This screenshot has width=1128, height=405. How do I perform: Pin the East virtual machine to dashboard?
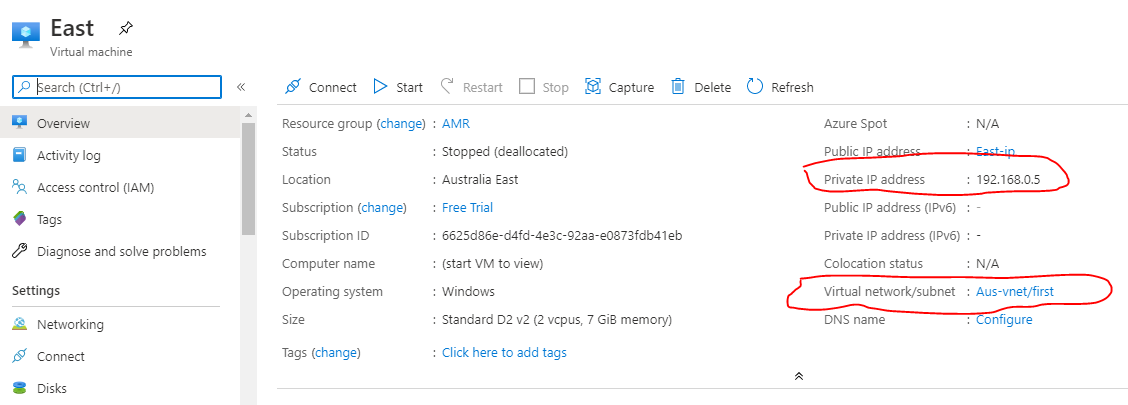[x=126, y=29]
